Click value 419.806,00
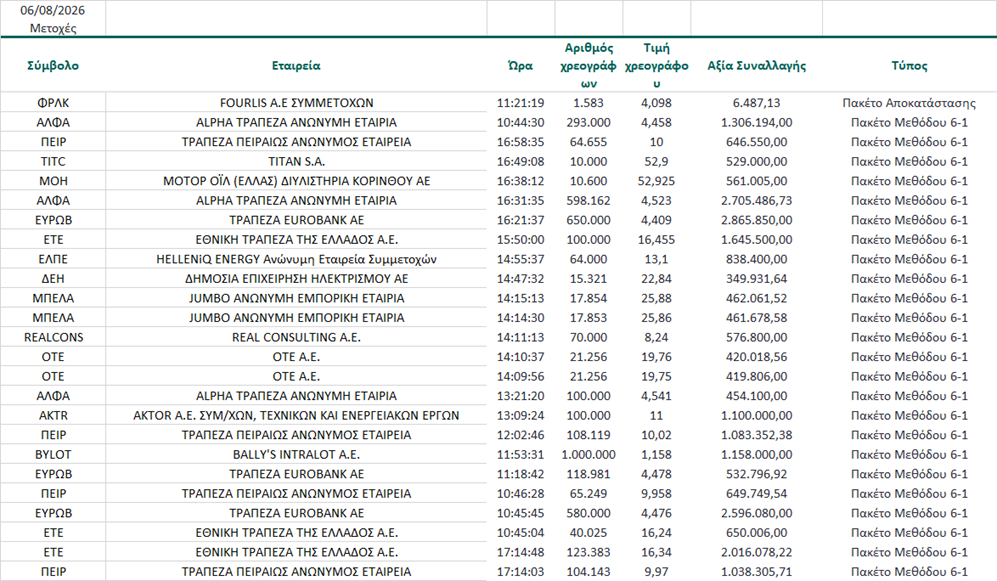 757,376
